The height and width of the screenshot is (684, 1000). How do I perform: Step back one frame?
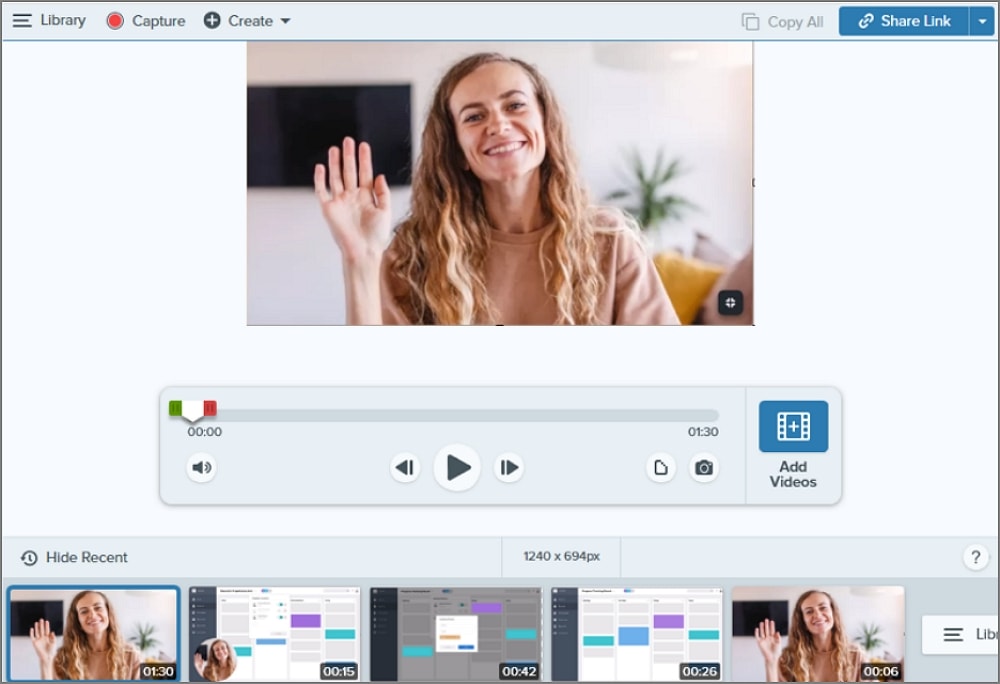pos(405,468)
